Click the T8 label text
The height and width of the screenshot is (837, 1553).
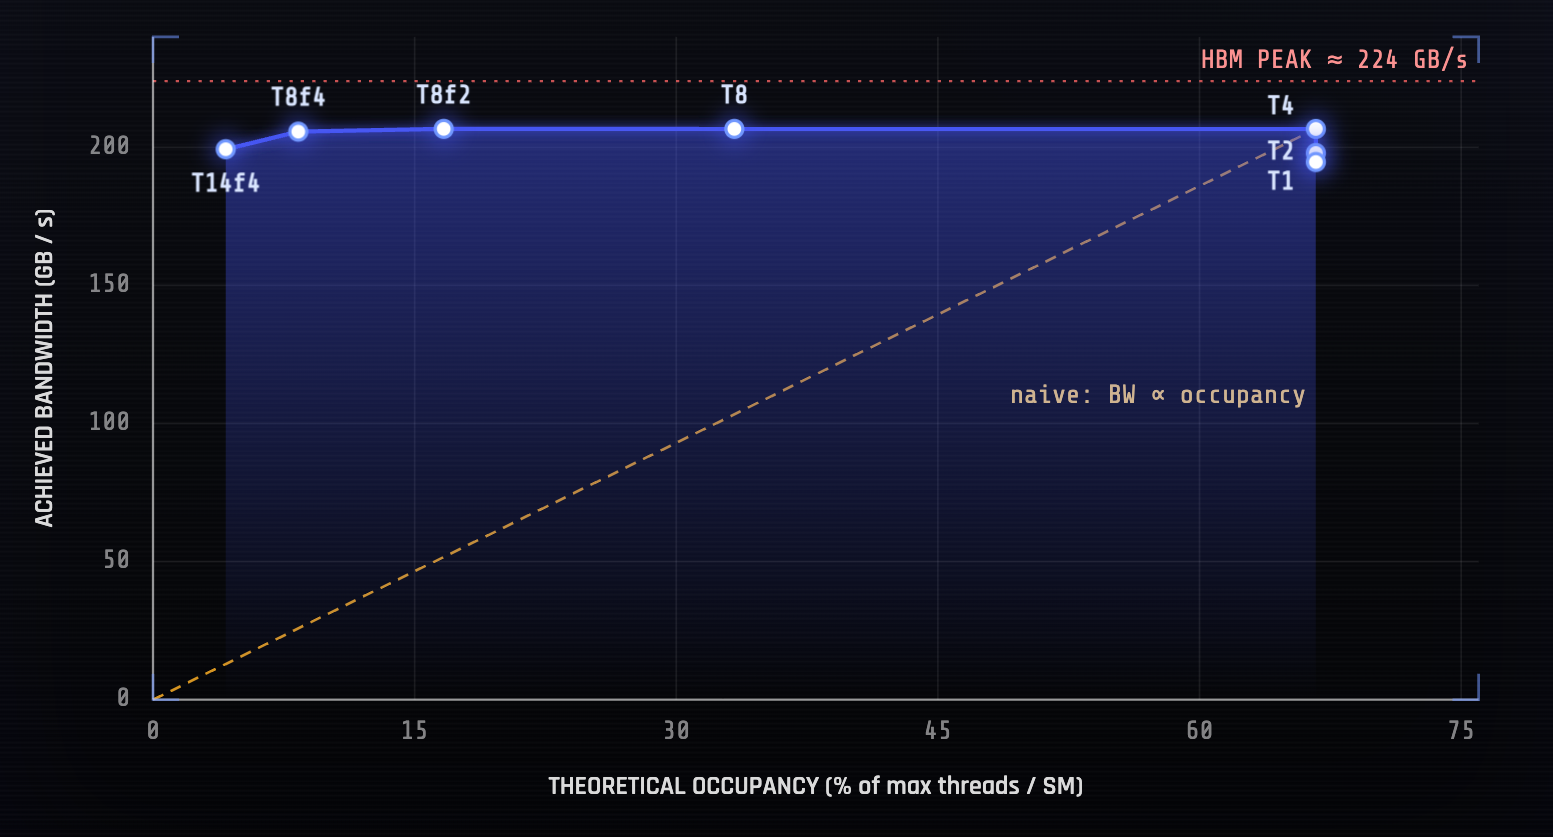[x=734, y=95]
